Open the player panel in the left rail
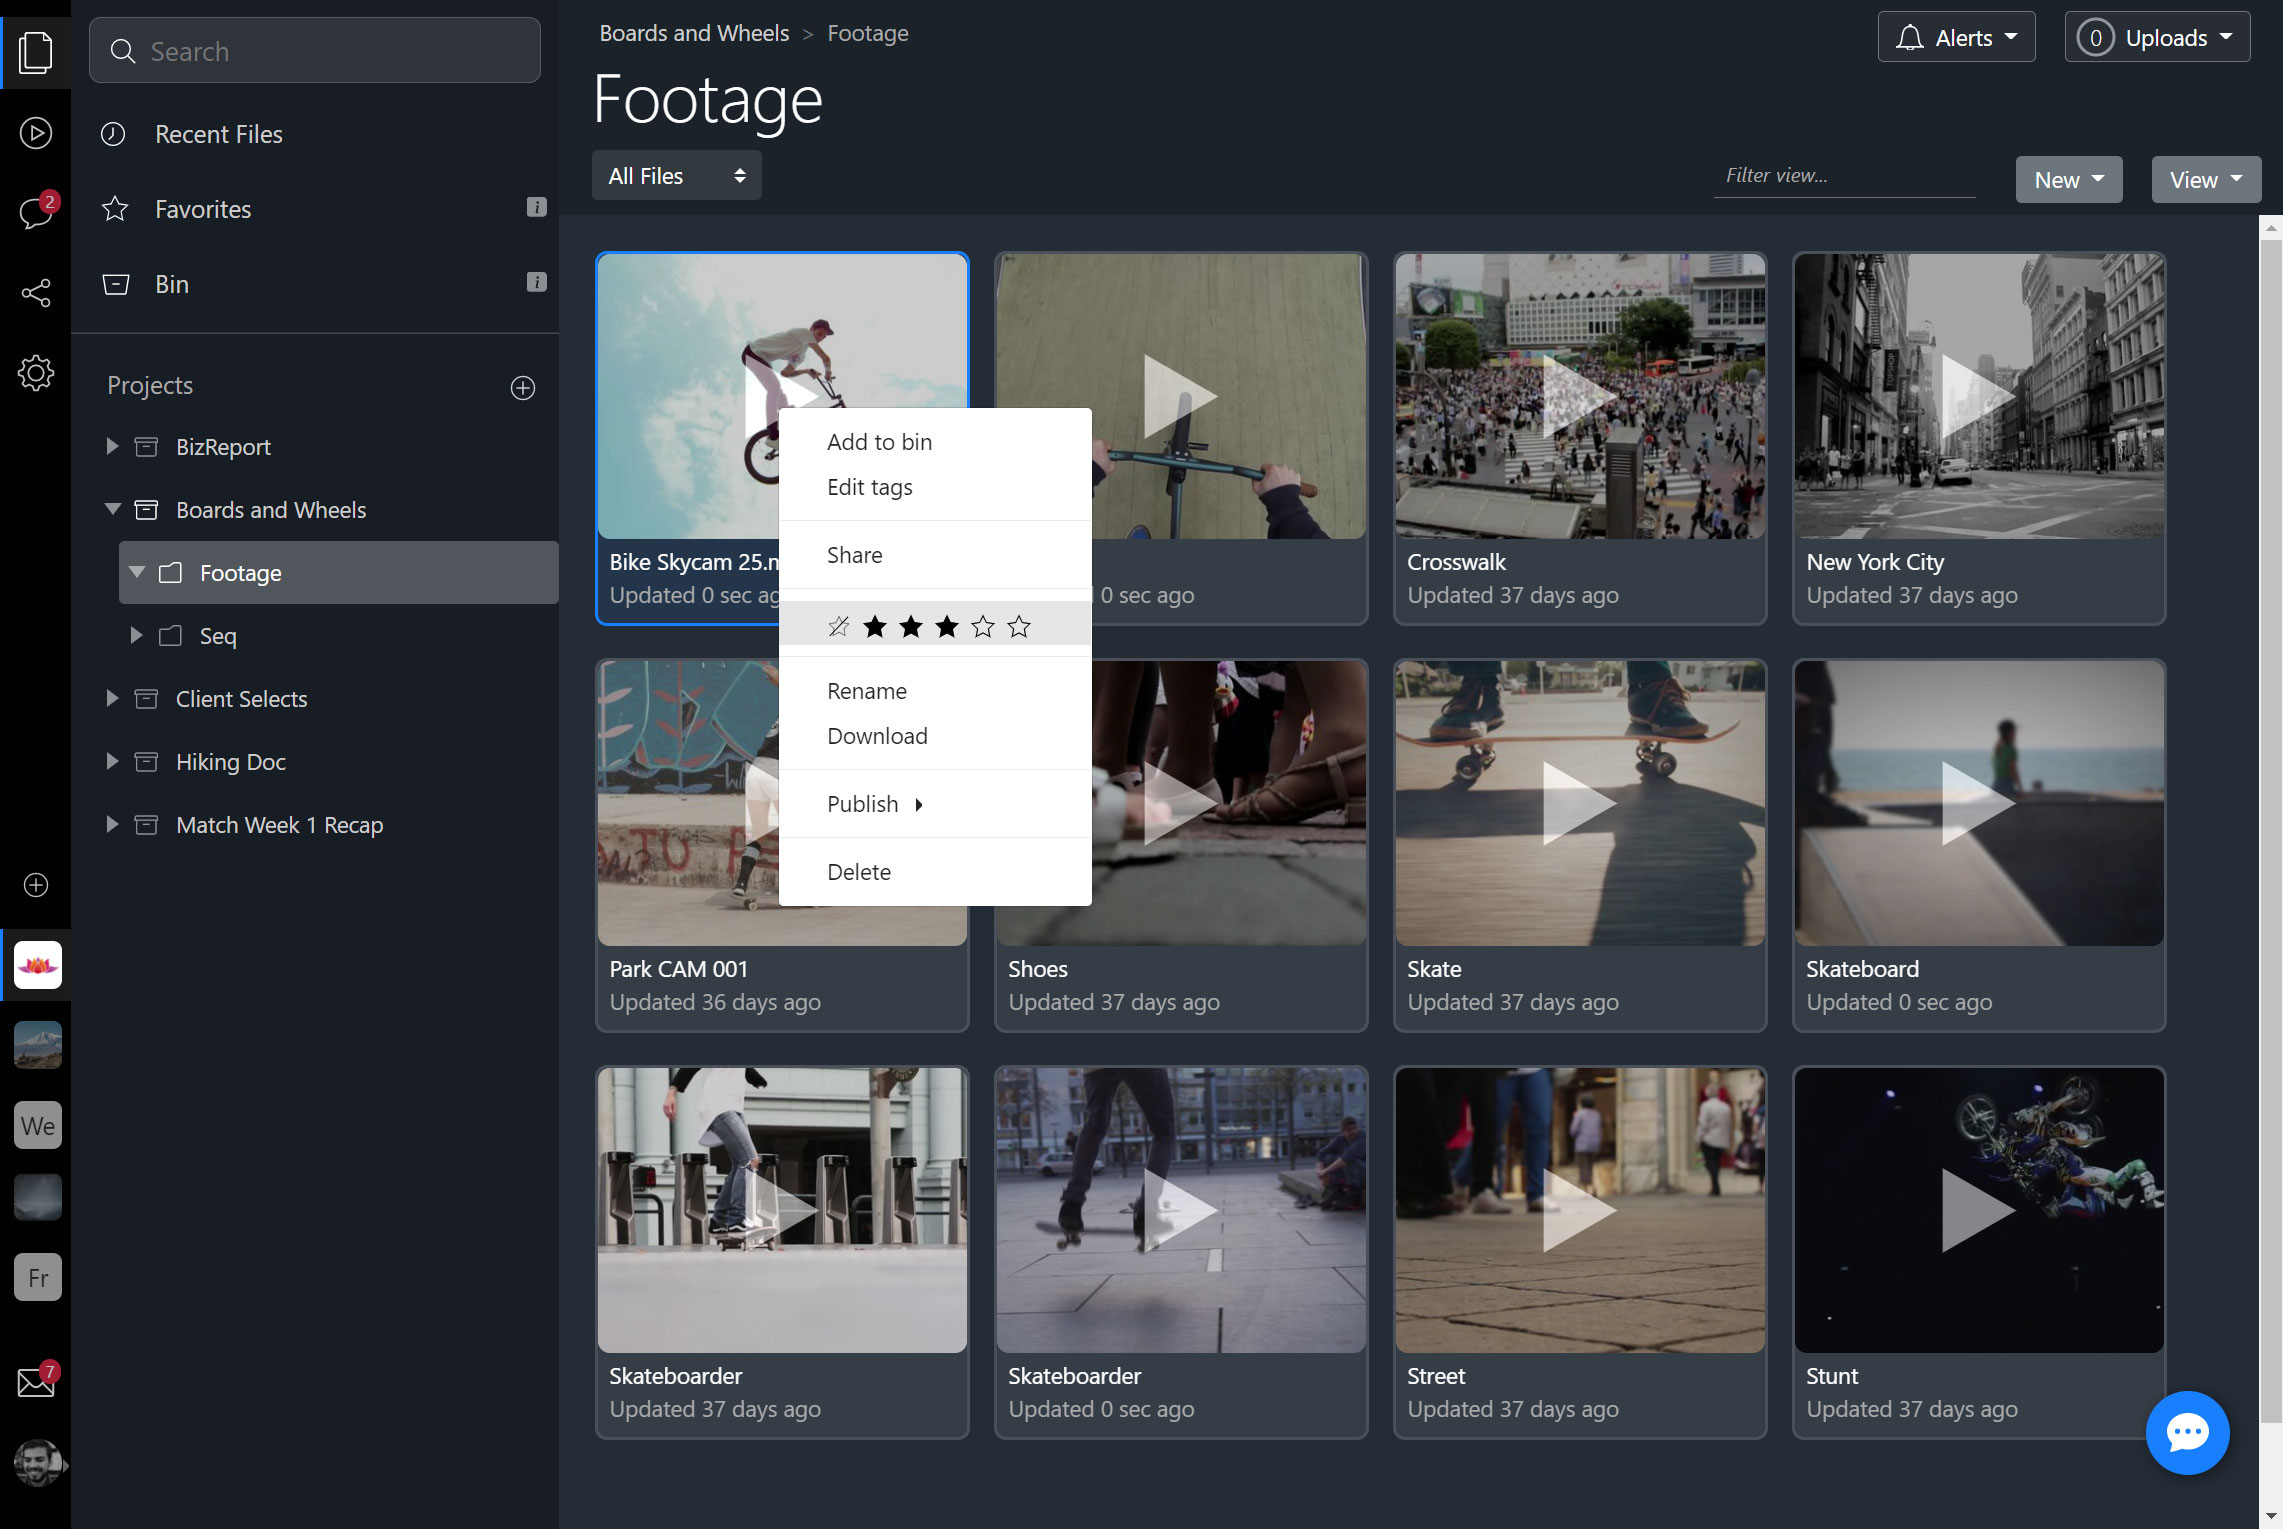 point(36,132)
